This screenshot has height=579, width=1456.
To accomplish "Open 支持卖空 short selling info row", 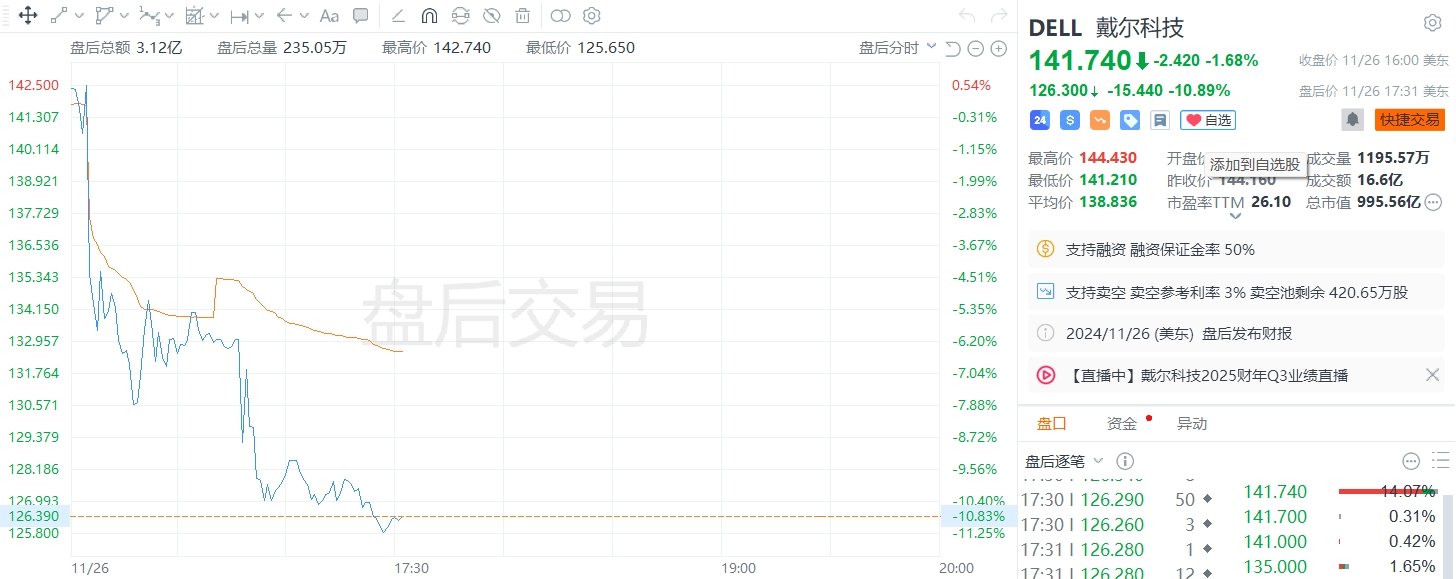I will (1236, 292).
